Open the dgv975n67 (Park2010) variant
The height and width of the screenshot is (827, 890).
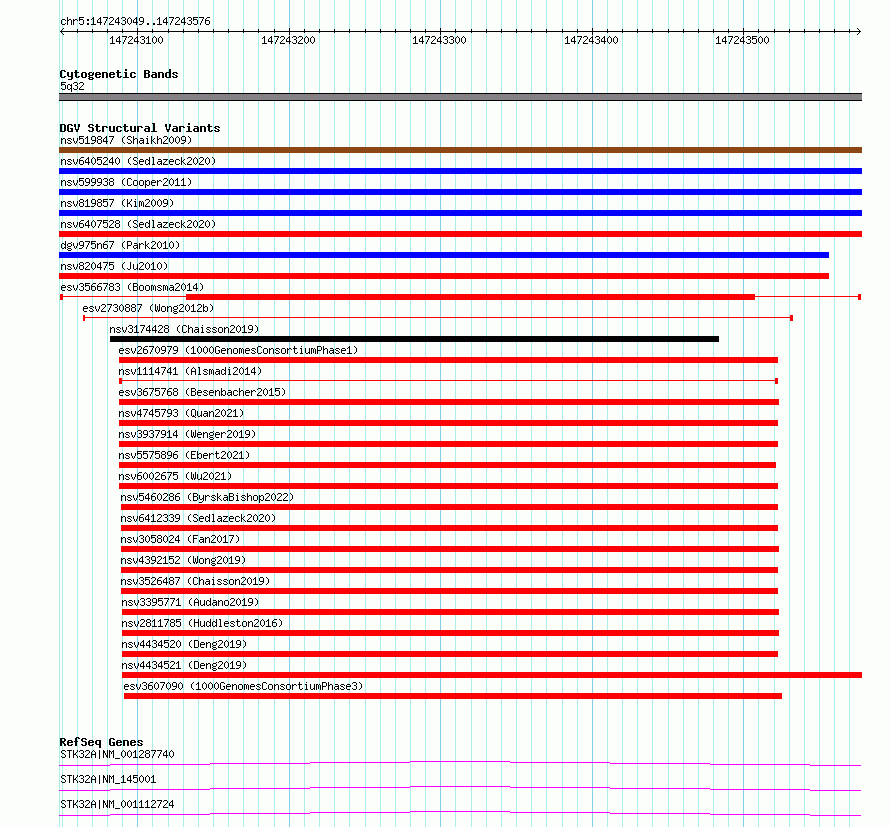click(x=120, y=245)
